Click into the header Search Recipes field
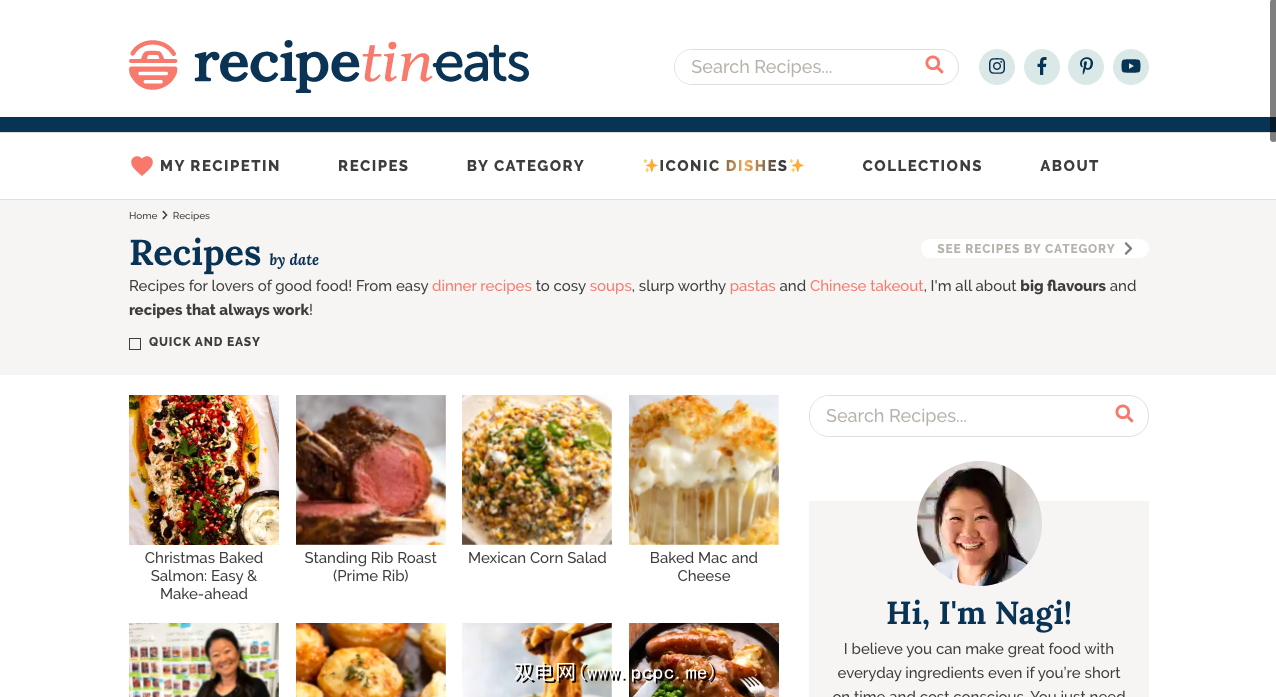 800,67
